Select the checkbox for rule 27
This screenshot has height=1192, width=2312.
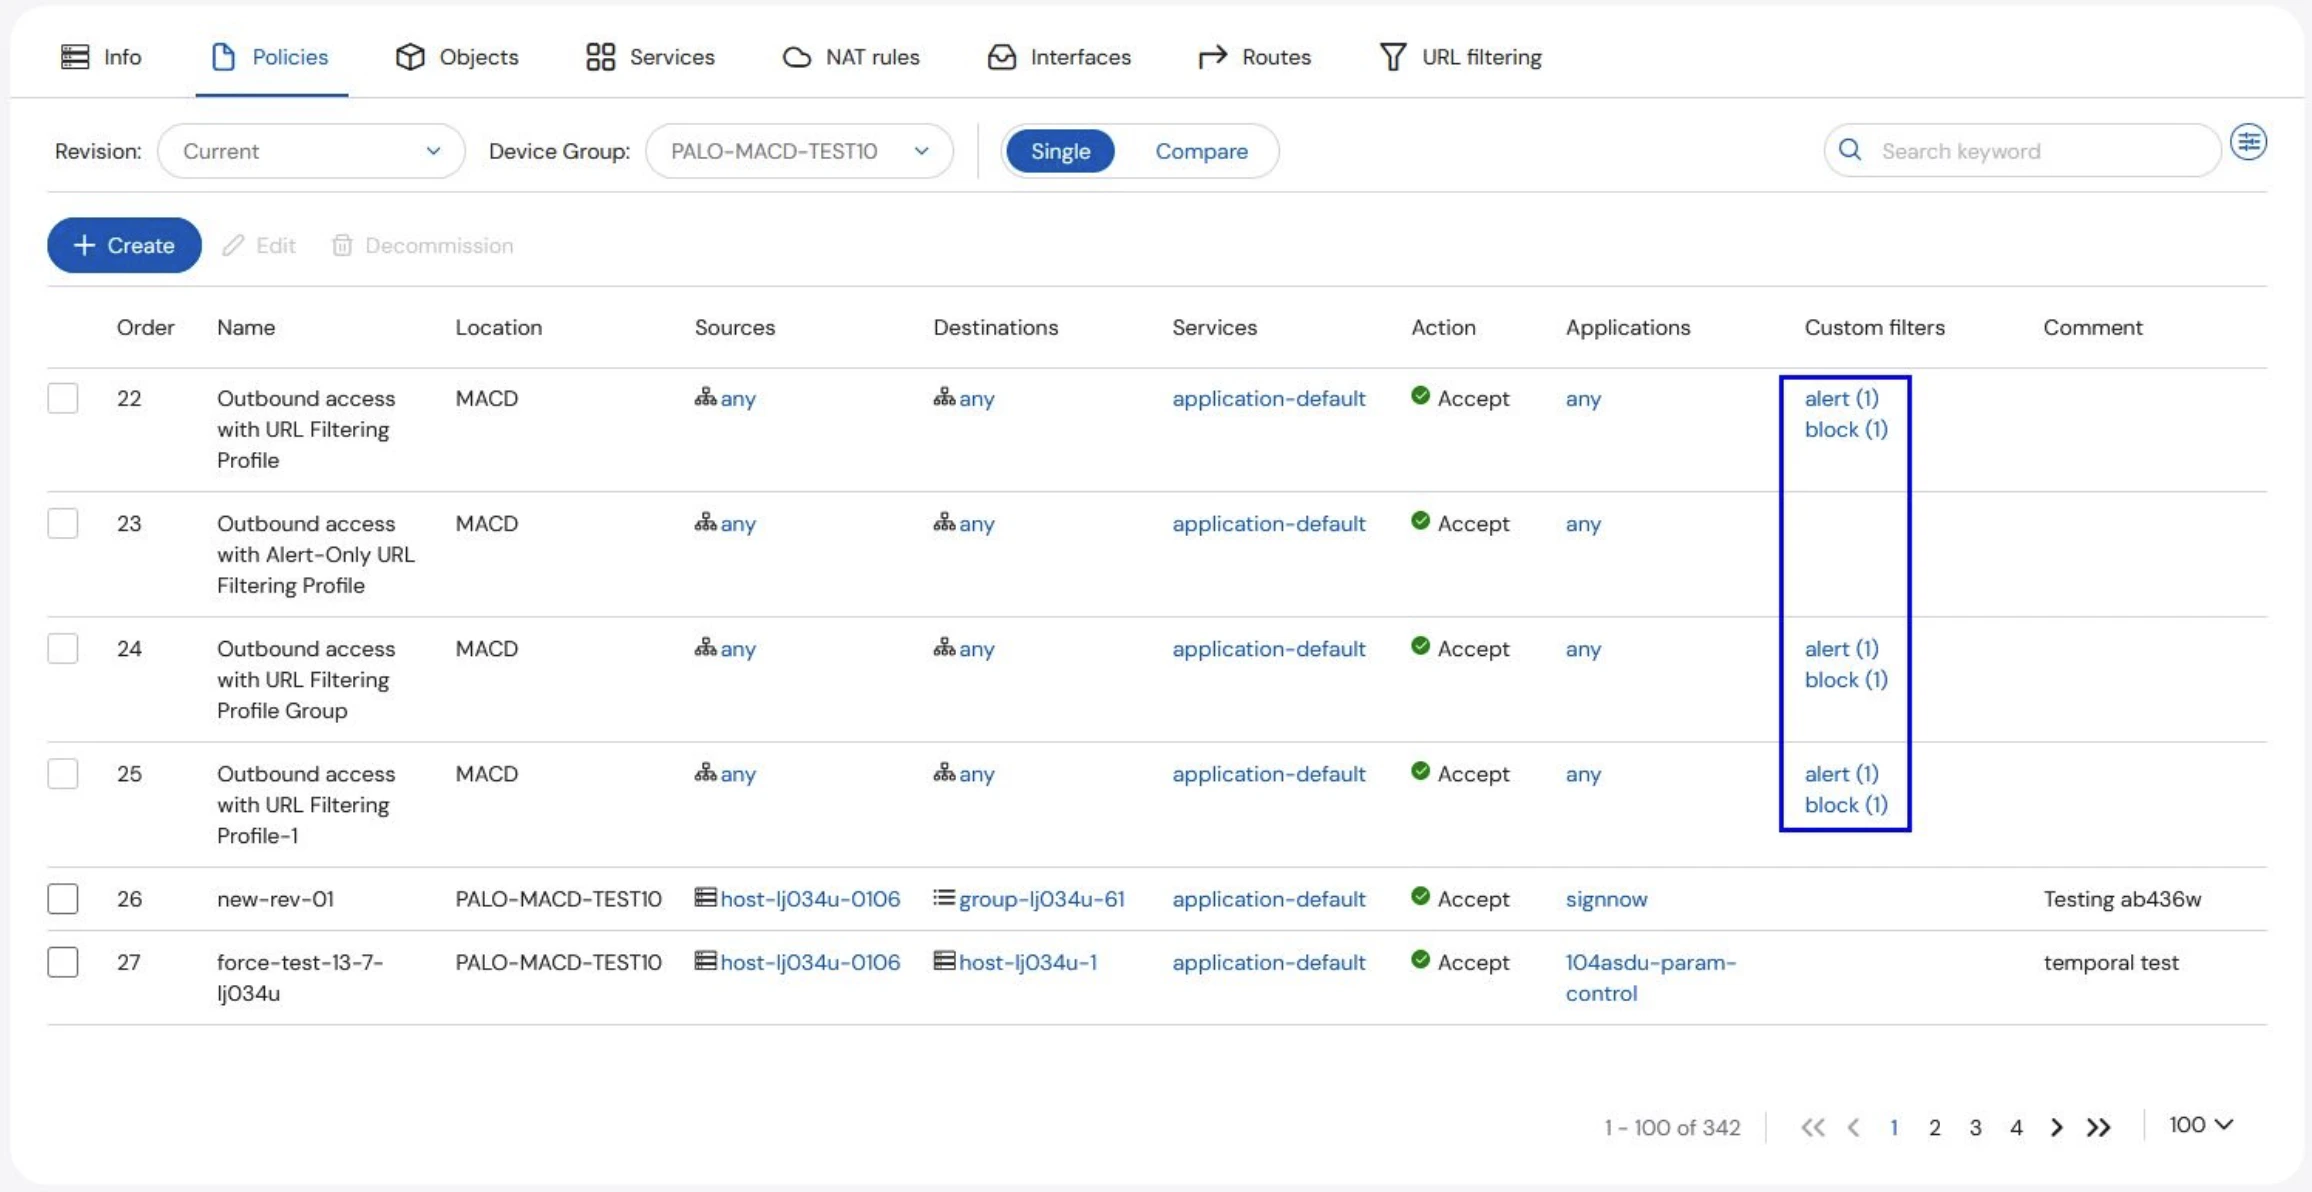63,962
